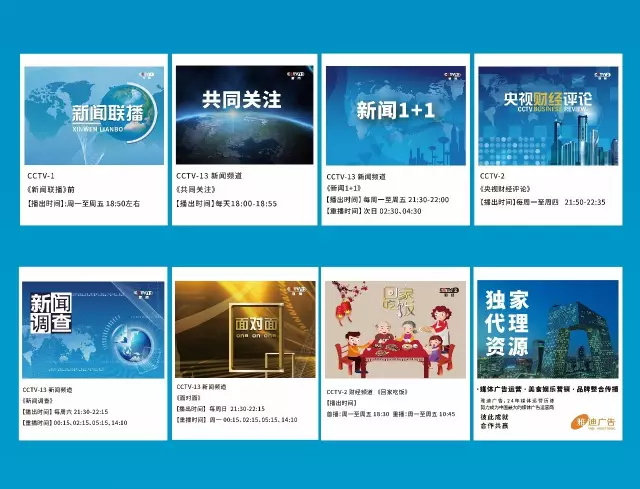Select the "《新闻调查》" title text
This screenshot has width=640, height=489.
(38, 401)
